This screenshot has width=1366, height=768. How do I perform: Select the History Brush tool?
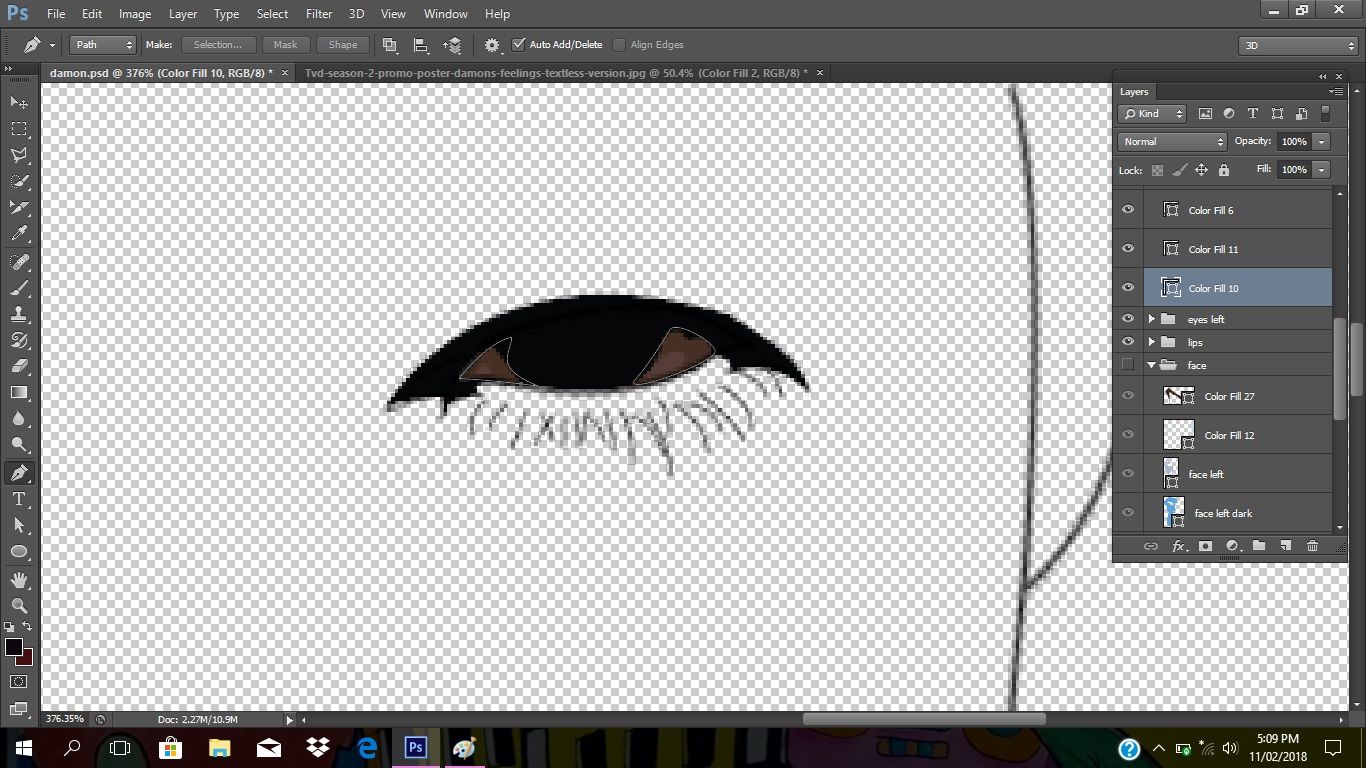pyautogui.click(x=19, y=340)
